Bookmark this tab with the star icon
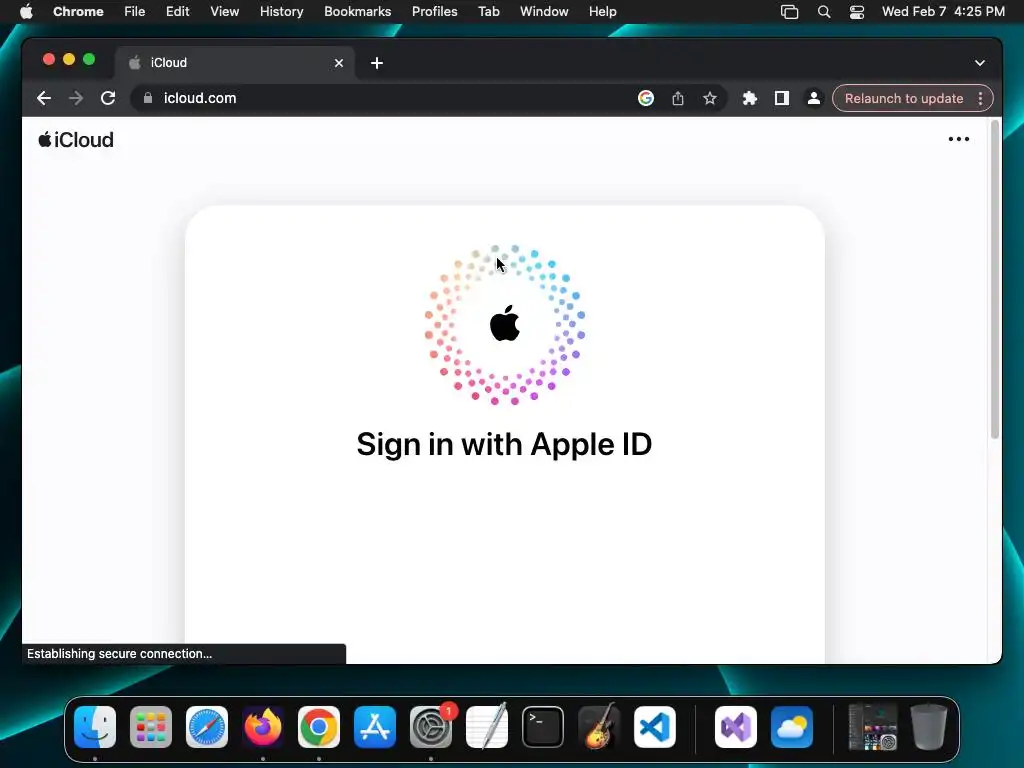Image resolution: width=1024 pixels, height=768 pixels. (x=710, y=98)
